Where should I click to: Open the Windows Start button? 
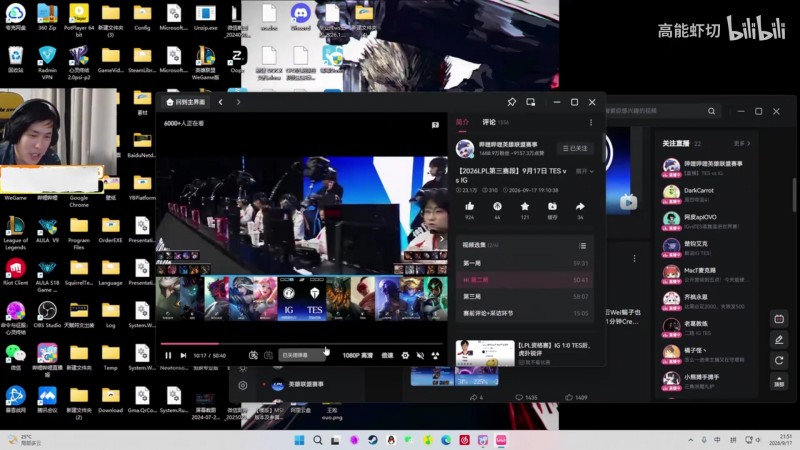(299, 440)
